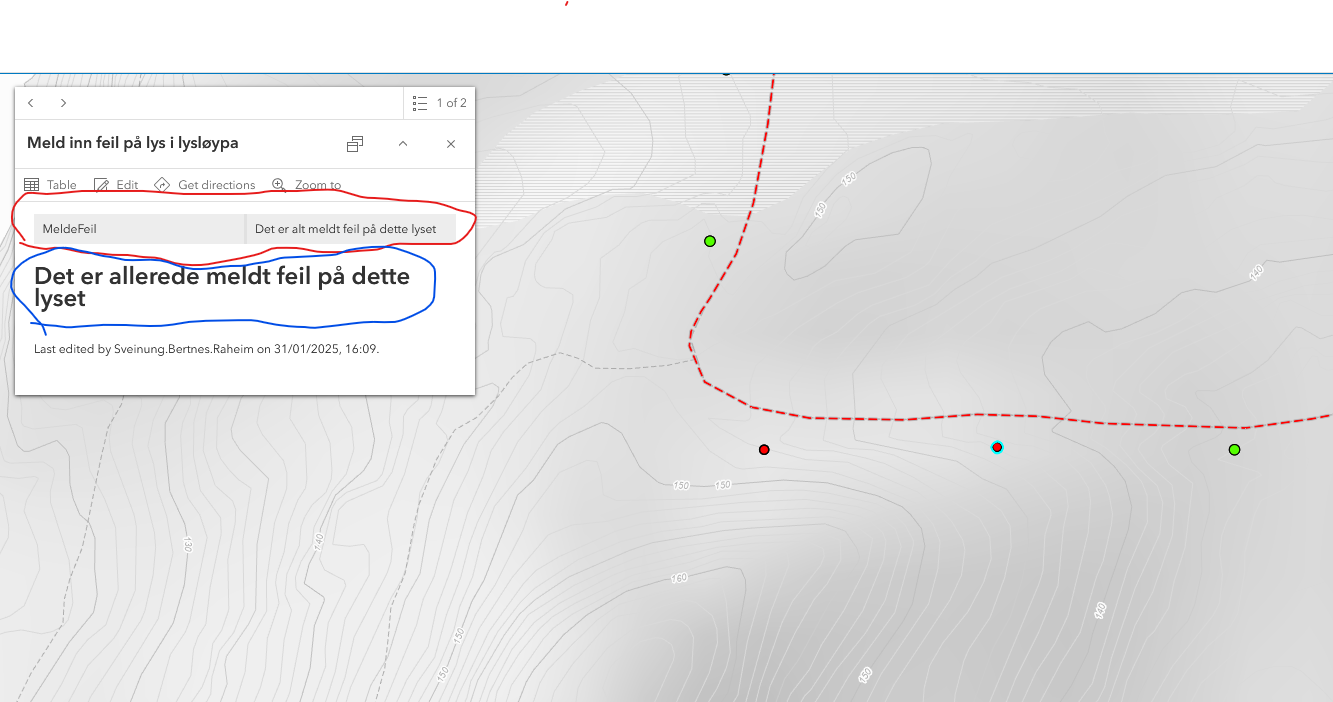Choose the 'Zoom to' toolbar action
Viewport: 1333px width, 702px height.
[x=316, y=184]
